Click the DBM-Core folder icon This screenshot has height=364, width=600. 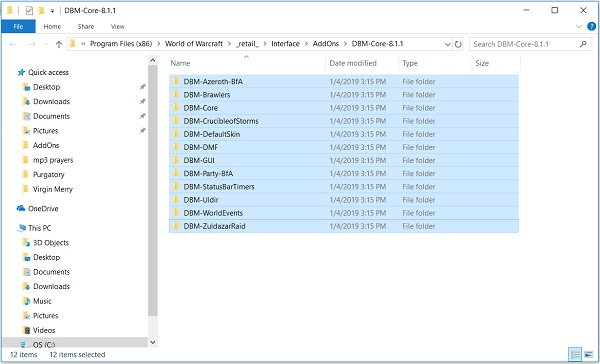(176, 108)
